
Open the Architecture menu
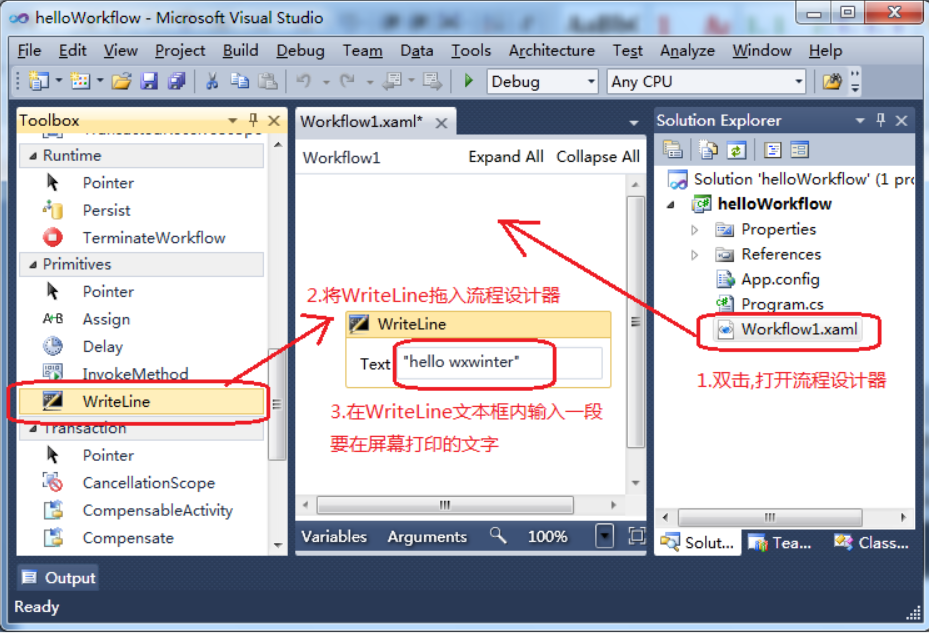pos(552,51)
